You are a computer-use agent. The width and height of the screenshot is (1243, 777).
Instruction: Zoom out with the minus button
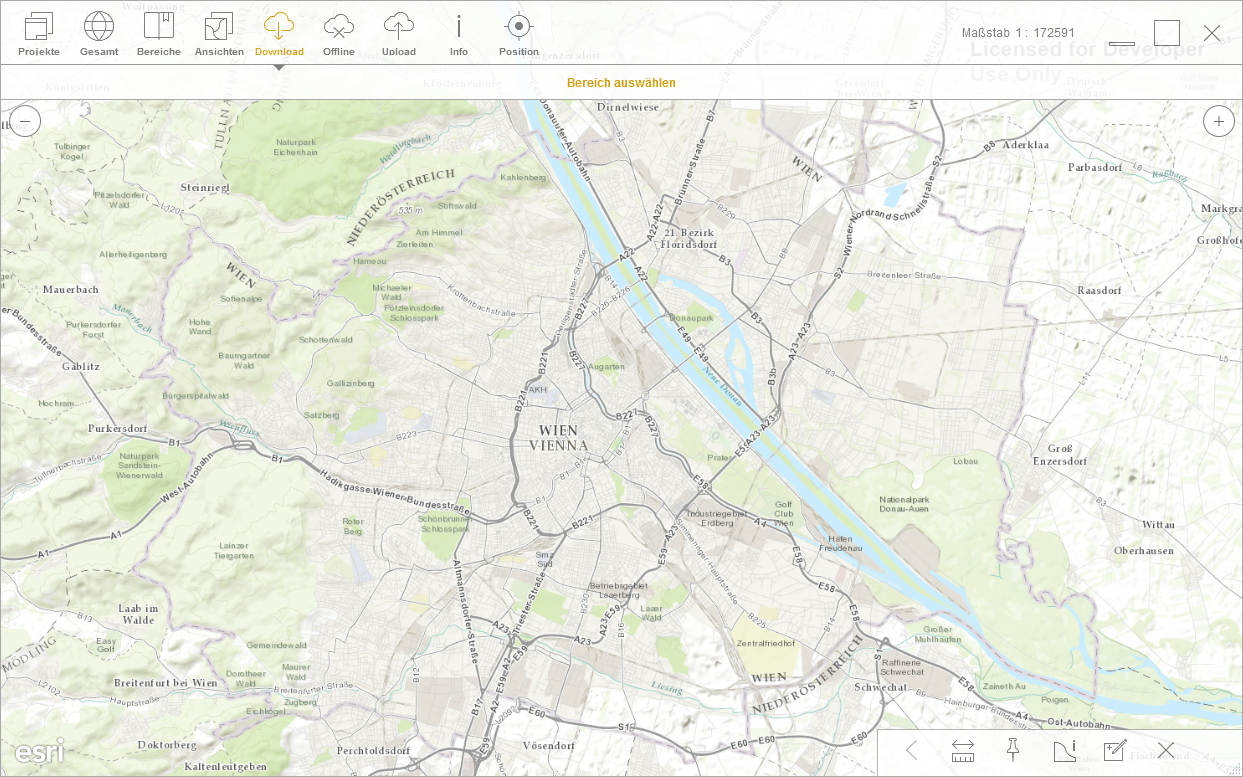click(25, 121)
